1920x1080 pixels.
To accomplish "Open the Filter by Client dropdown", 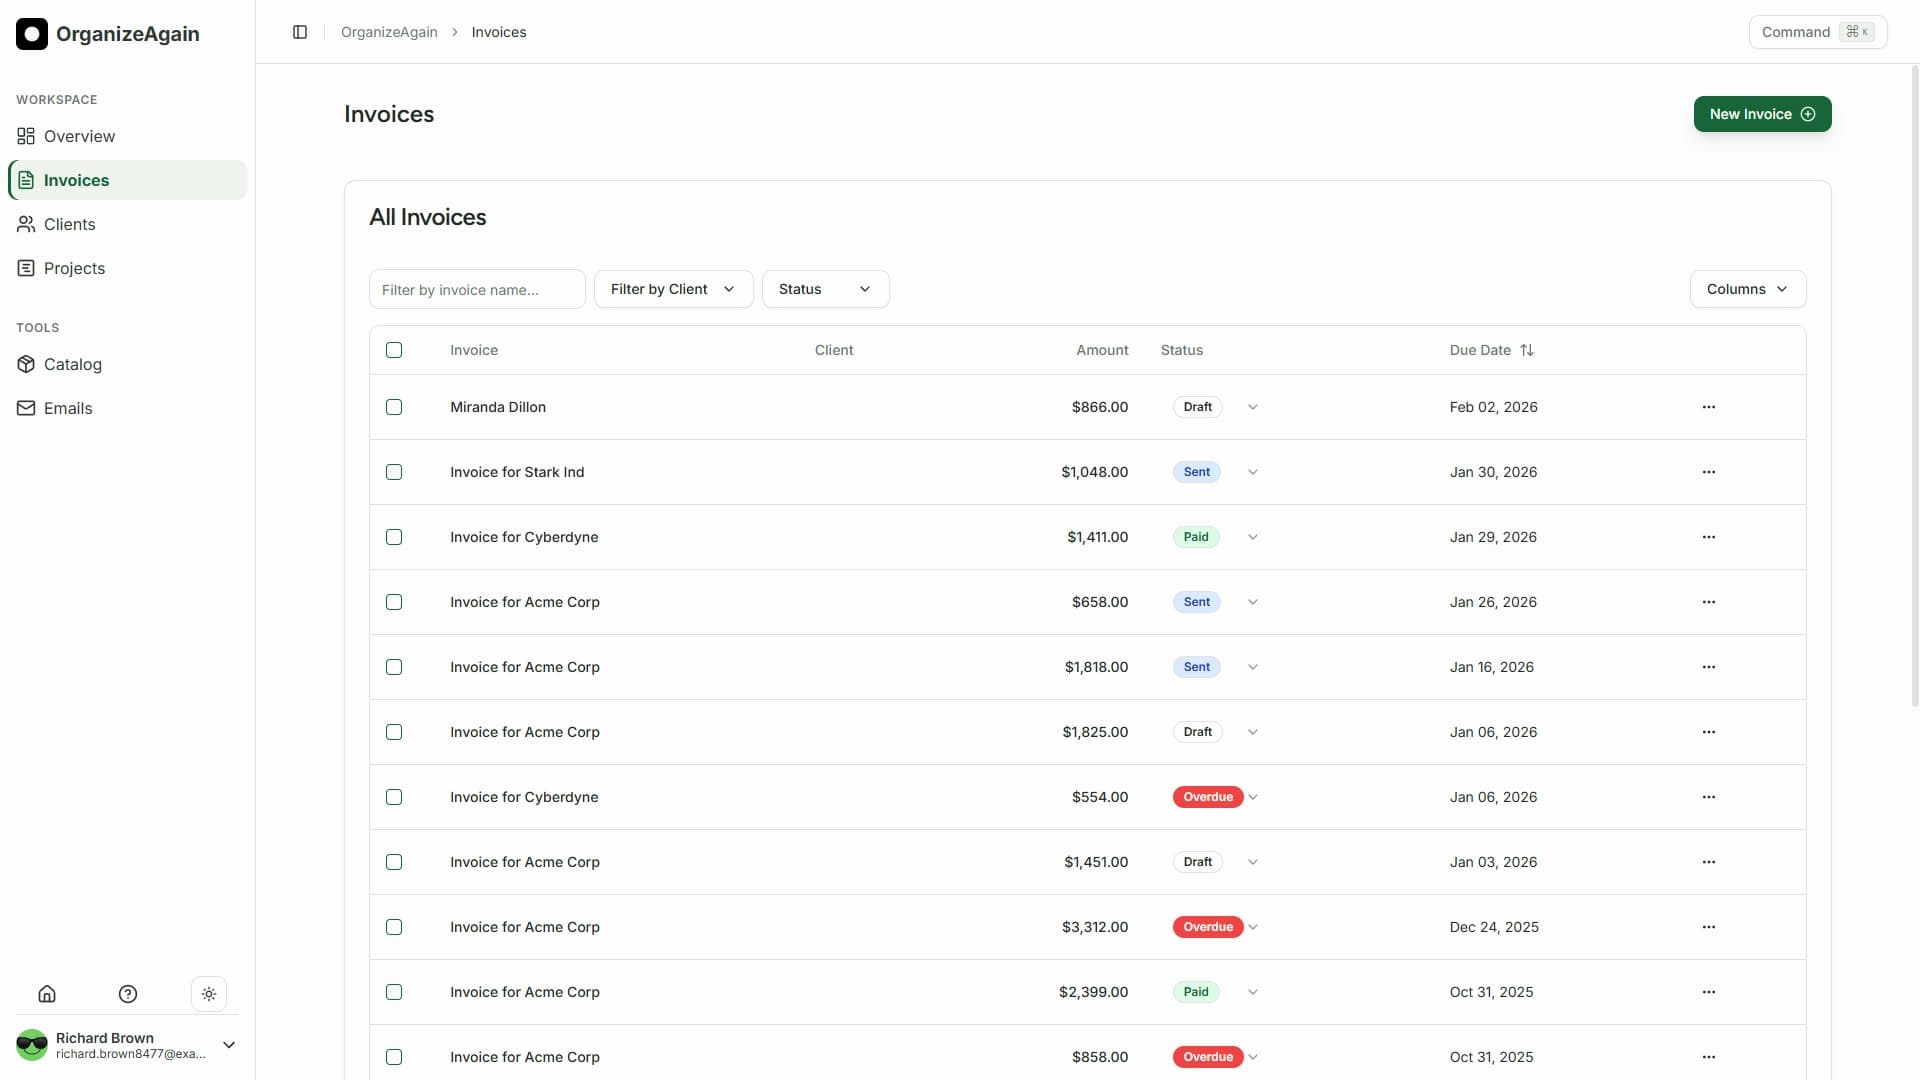I will pos(673,289).
